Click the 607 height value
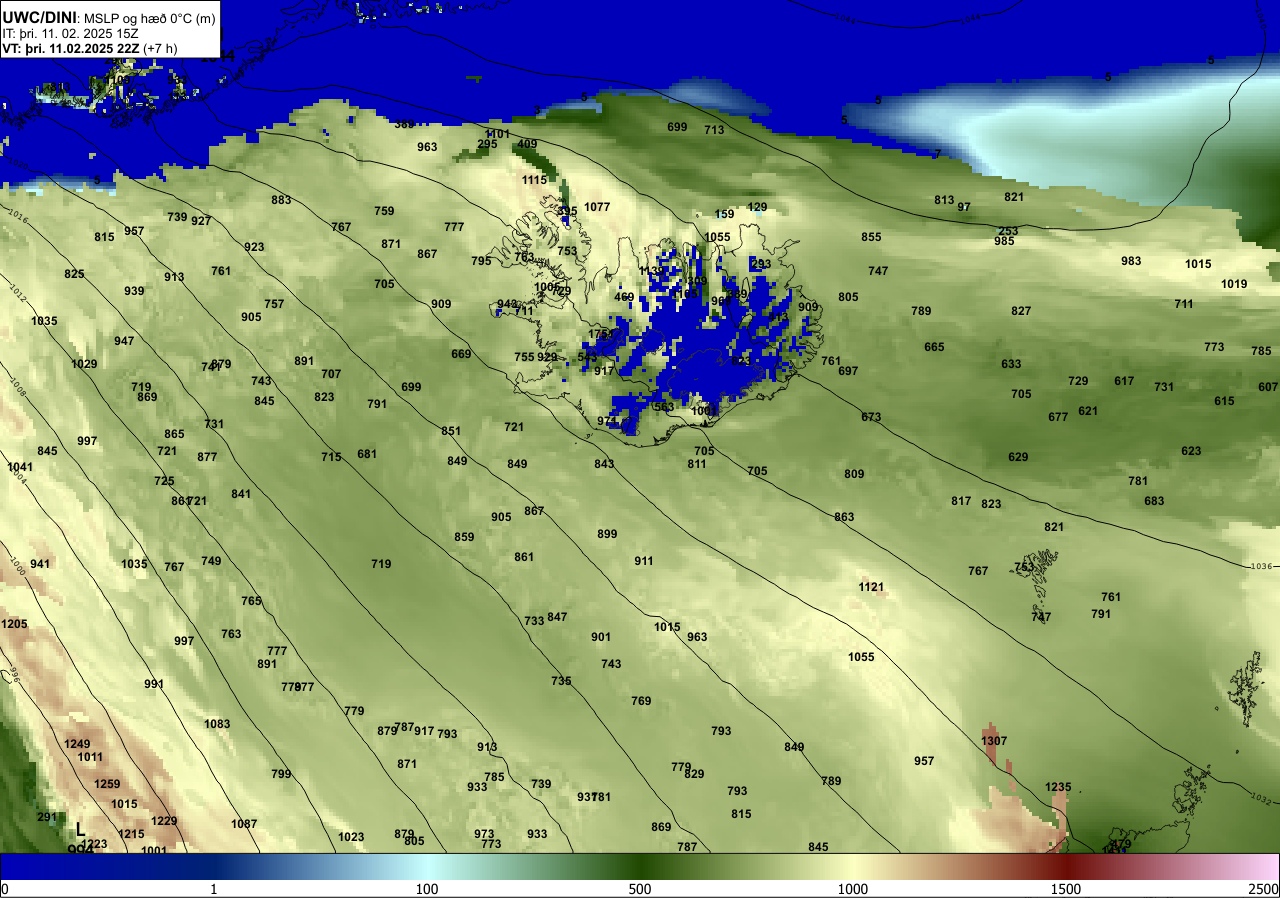Image resolution: width=1280 pixels, height=898 pixels. pos(1268,387)
